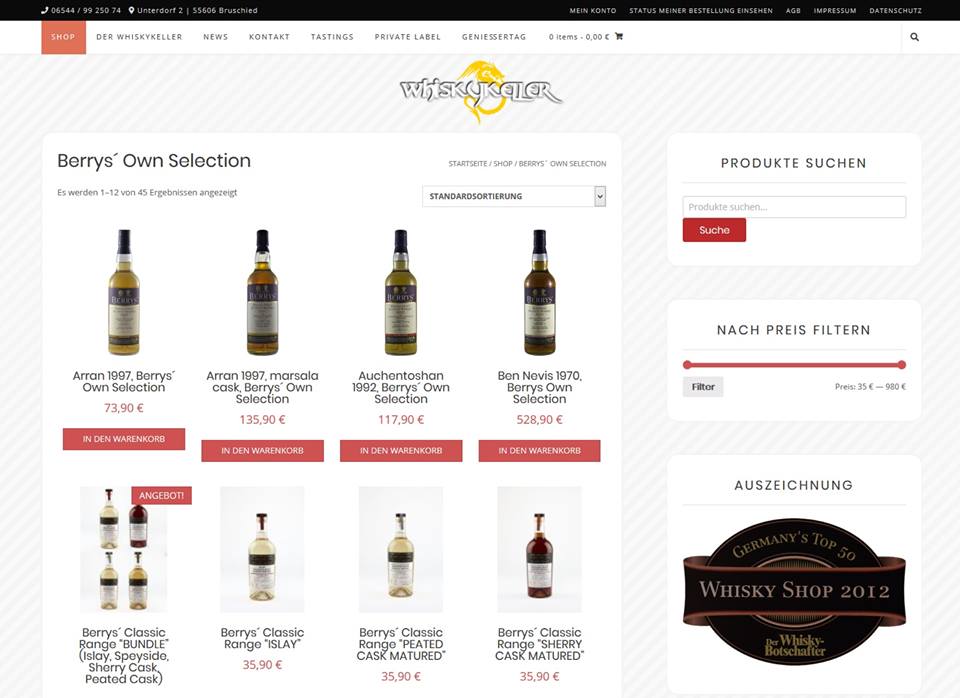Click the red Suche button
This screenshot has width=960, height=698.
(714, 230)
